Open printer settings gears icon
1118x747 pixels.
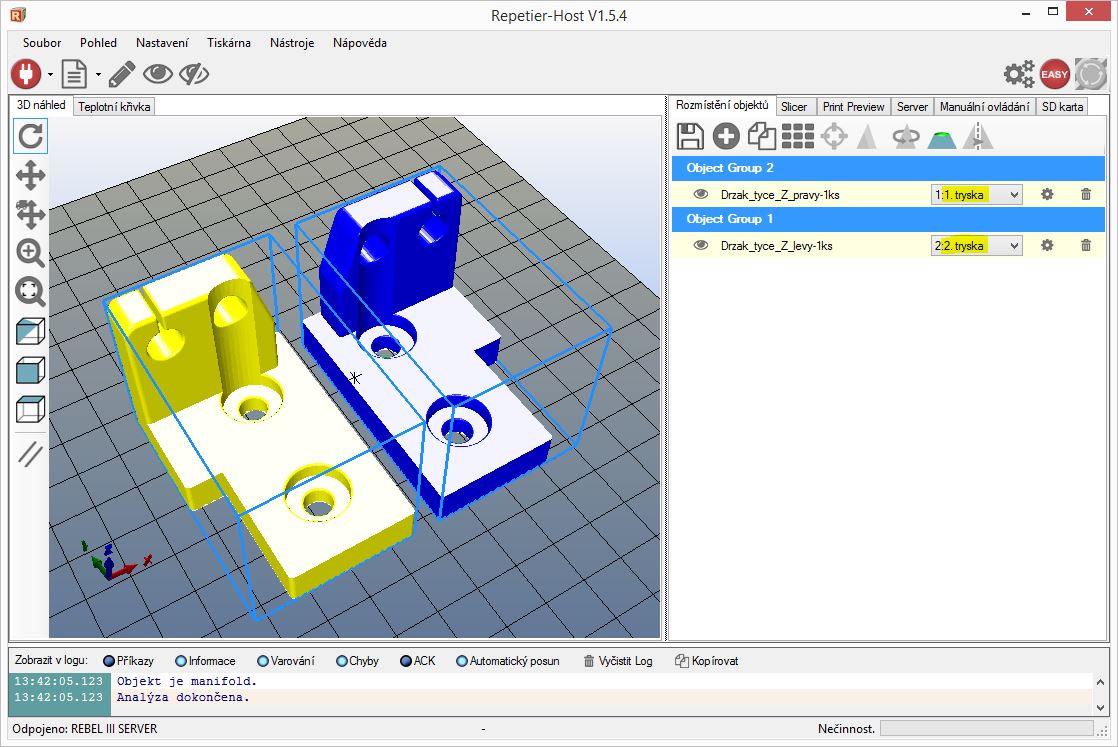pos(1019,74)
